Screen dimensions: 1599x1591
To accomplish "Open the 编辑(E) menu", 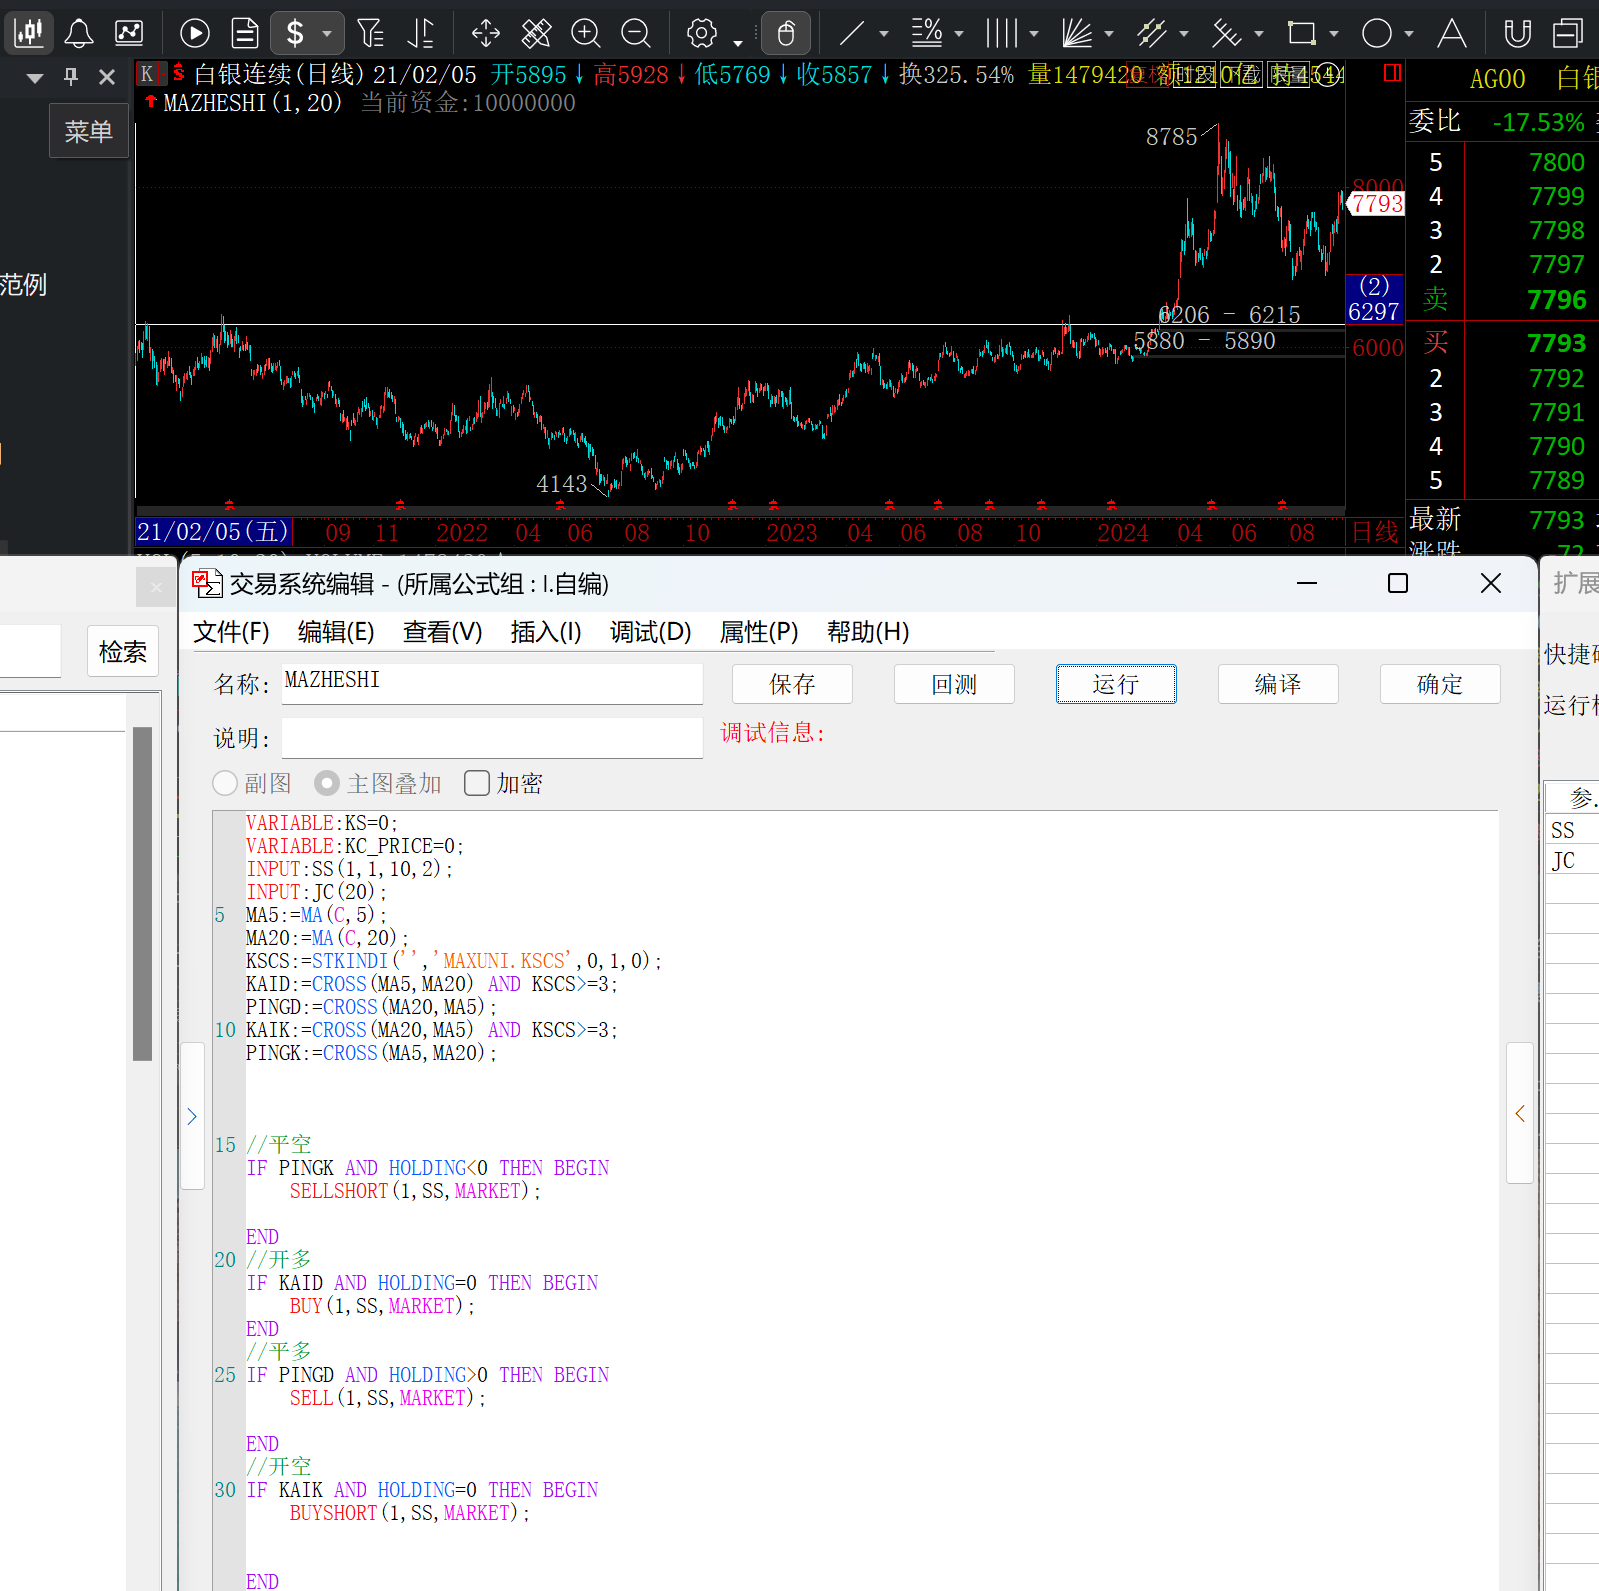I will pyautogui.click(x=336, y=632).
